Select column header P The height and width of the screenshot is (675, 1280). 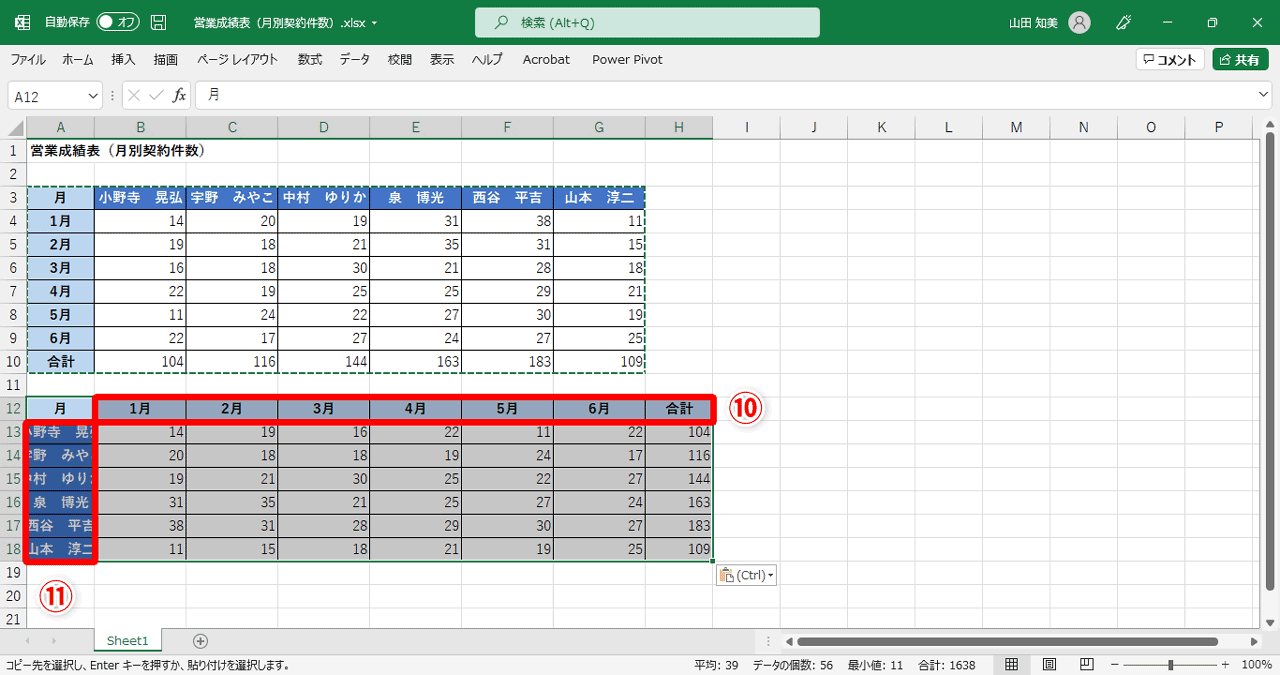pyautogui.click(x=1219, y=127)
